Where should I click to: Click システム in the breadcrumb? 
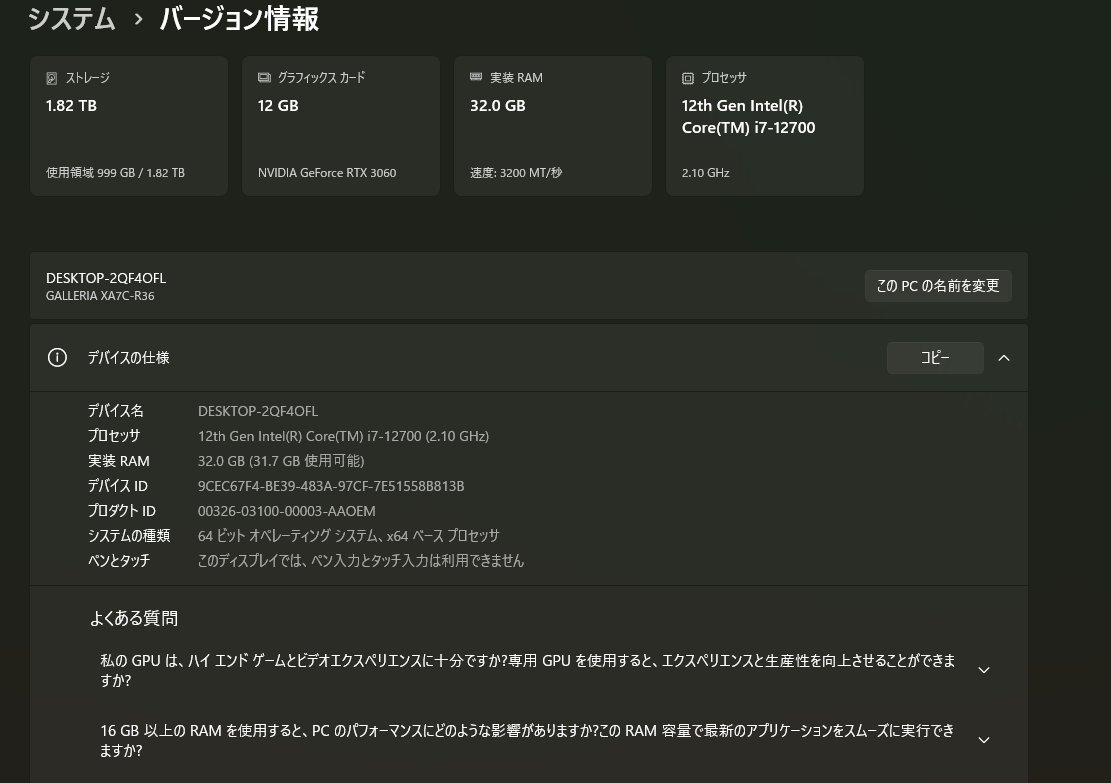(x=71, y=19)
